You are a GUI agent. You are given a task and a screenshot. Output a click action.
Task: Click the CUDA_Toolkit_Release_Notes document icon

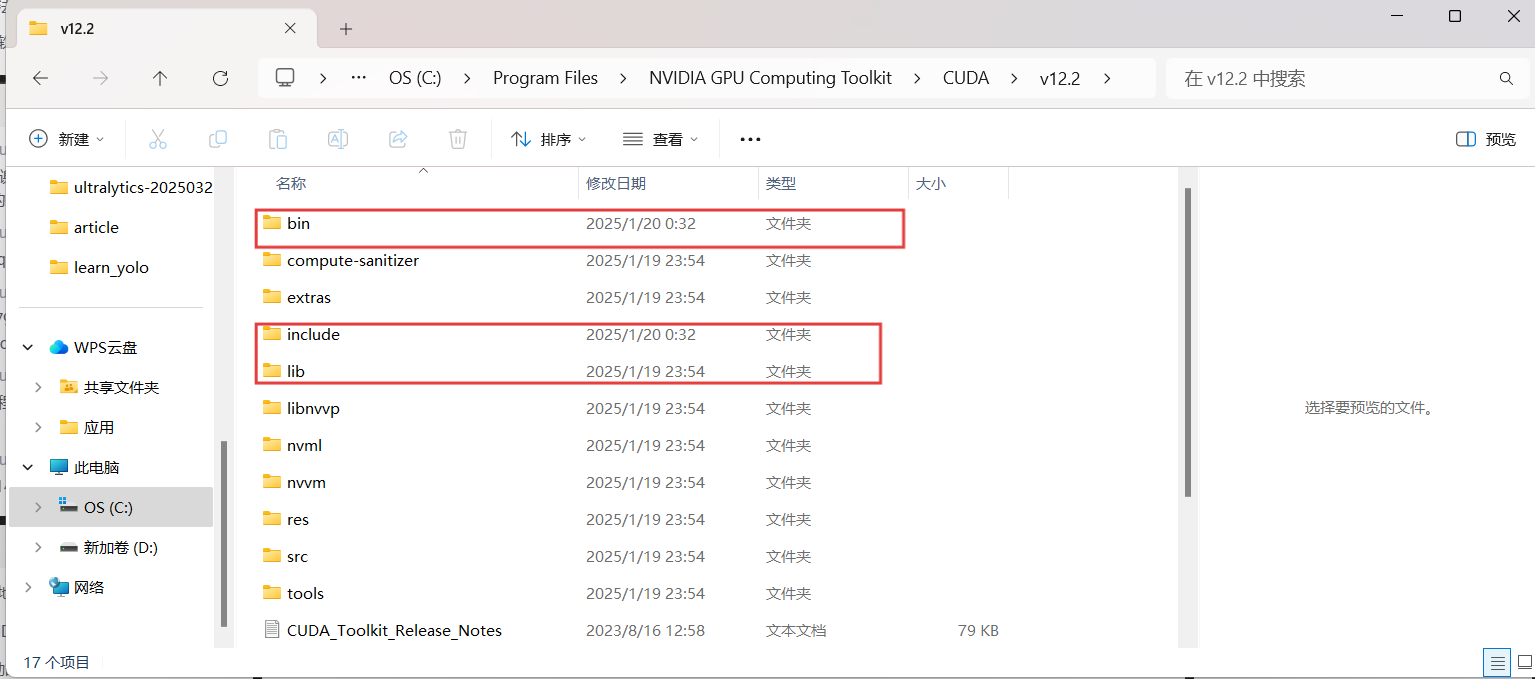click(272, 630)
